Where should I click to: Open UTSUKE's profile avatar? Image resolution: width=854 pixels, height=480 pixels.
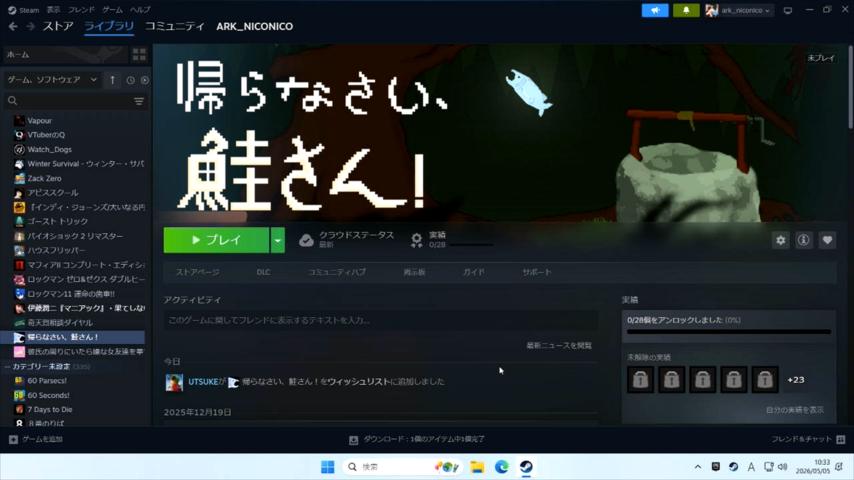[x=174, y=382]
